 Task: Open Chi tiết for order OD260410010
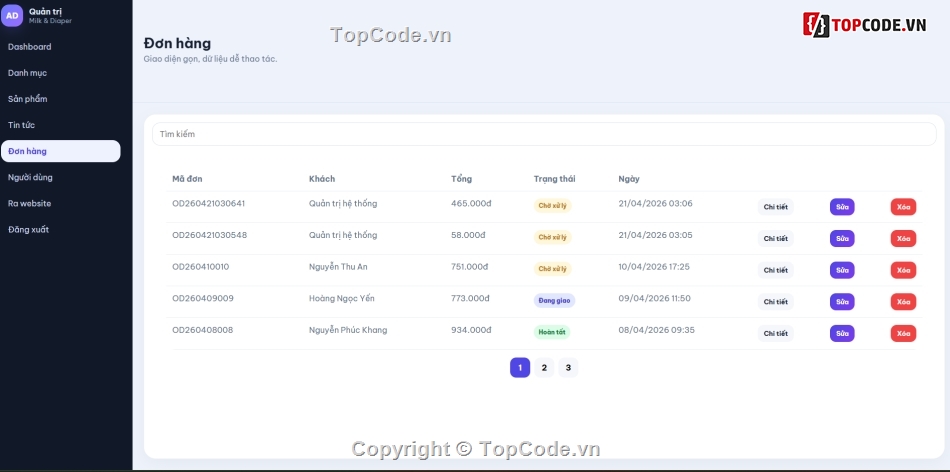click(776, 270)
